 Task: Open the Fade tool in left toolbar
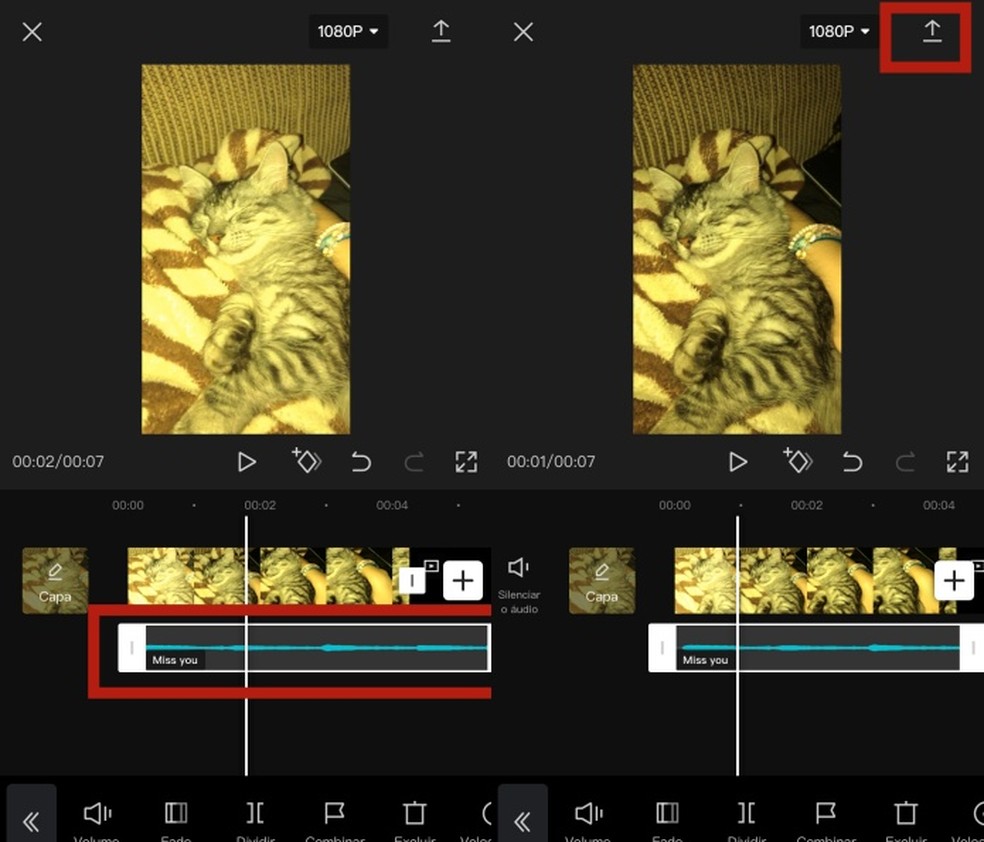pos(176,821)
